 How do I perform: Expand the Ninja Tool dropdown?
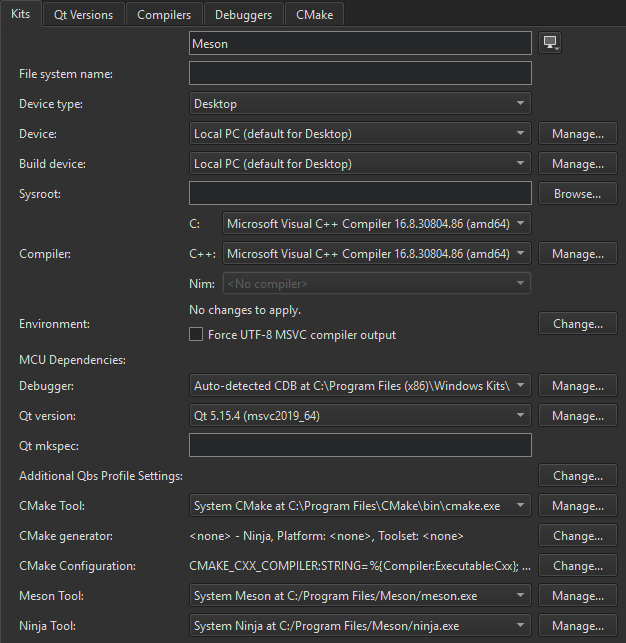360,626
